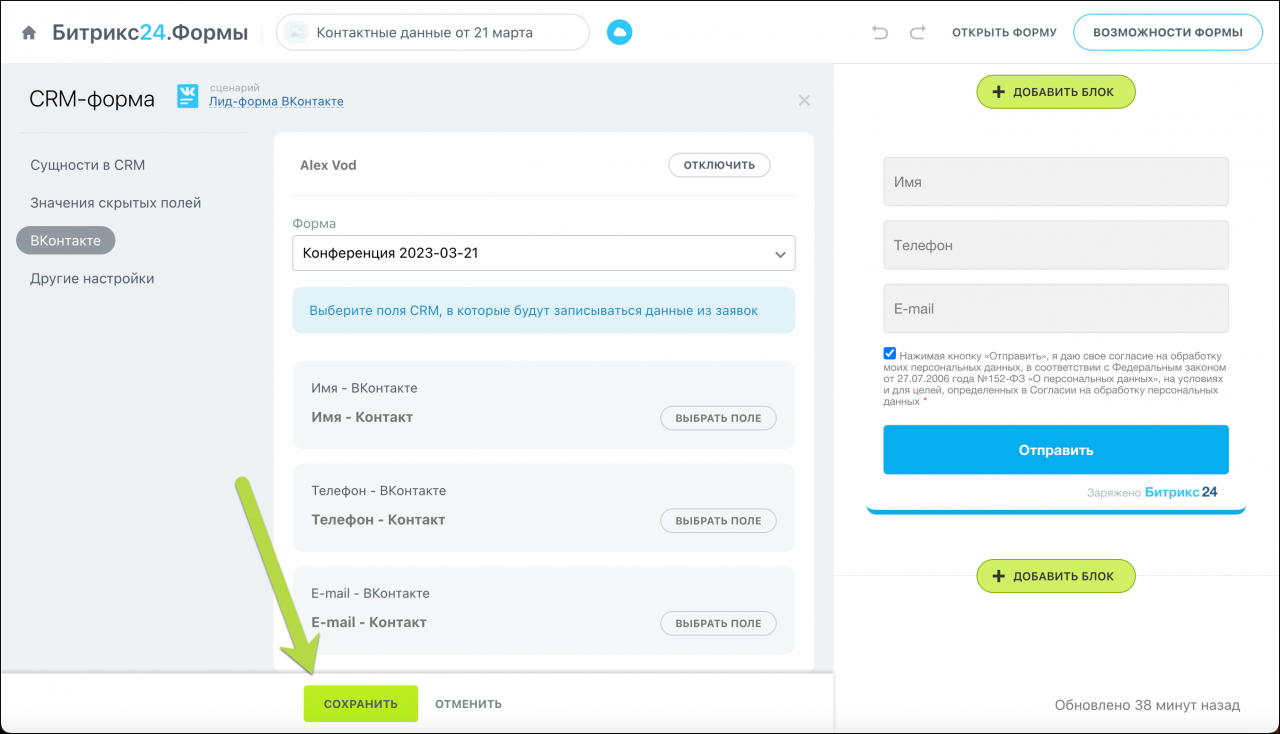
Task: Click Телефон - Контакт mapping text
Action: [378, 520]
